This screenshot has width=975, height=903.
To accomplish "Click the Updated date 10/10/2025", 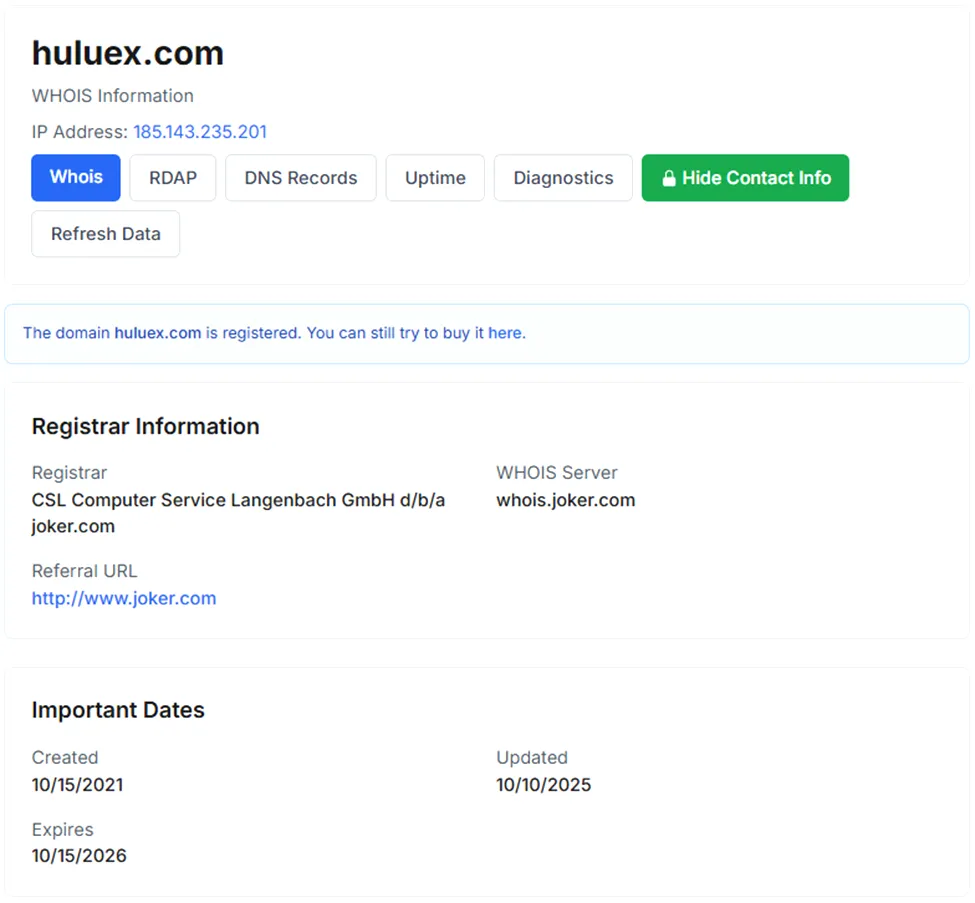I will pyautogui.click(x=543, y=785).
